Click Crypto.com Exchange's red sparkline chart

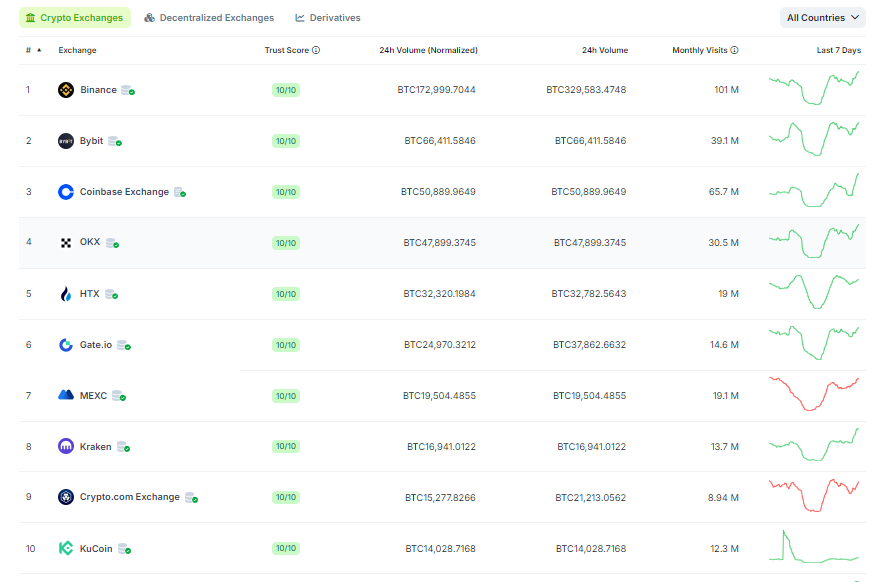tap(814, 495)
